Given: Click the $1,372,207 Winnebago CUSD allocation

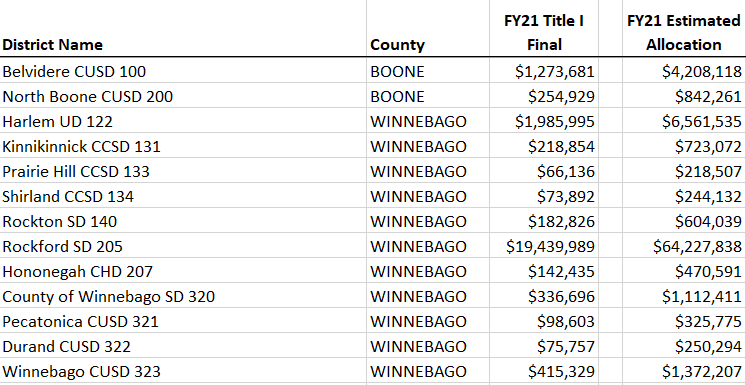Looking at the screenshot, I should (x=684, y=371).
